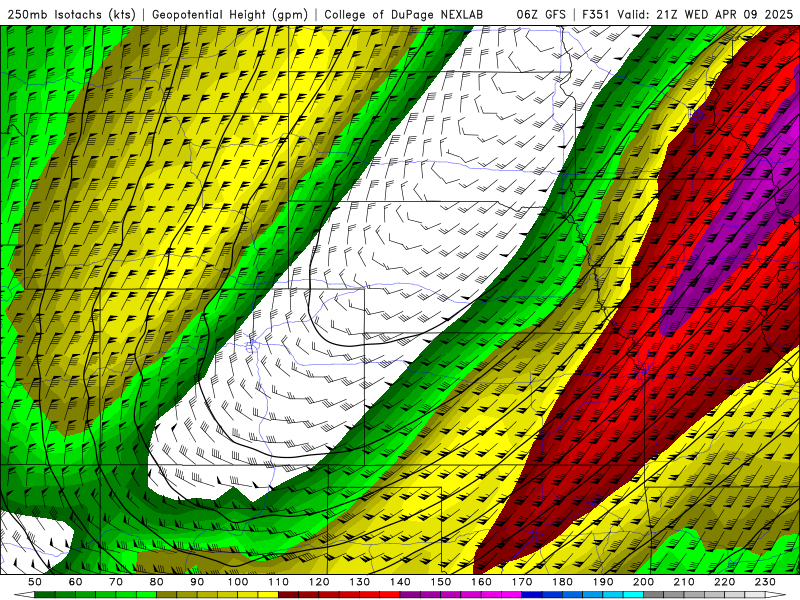Click the bright green swatch just below 80

[x=146, y=595]
